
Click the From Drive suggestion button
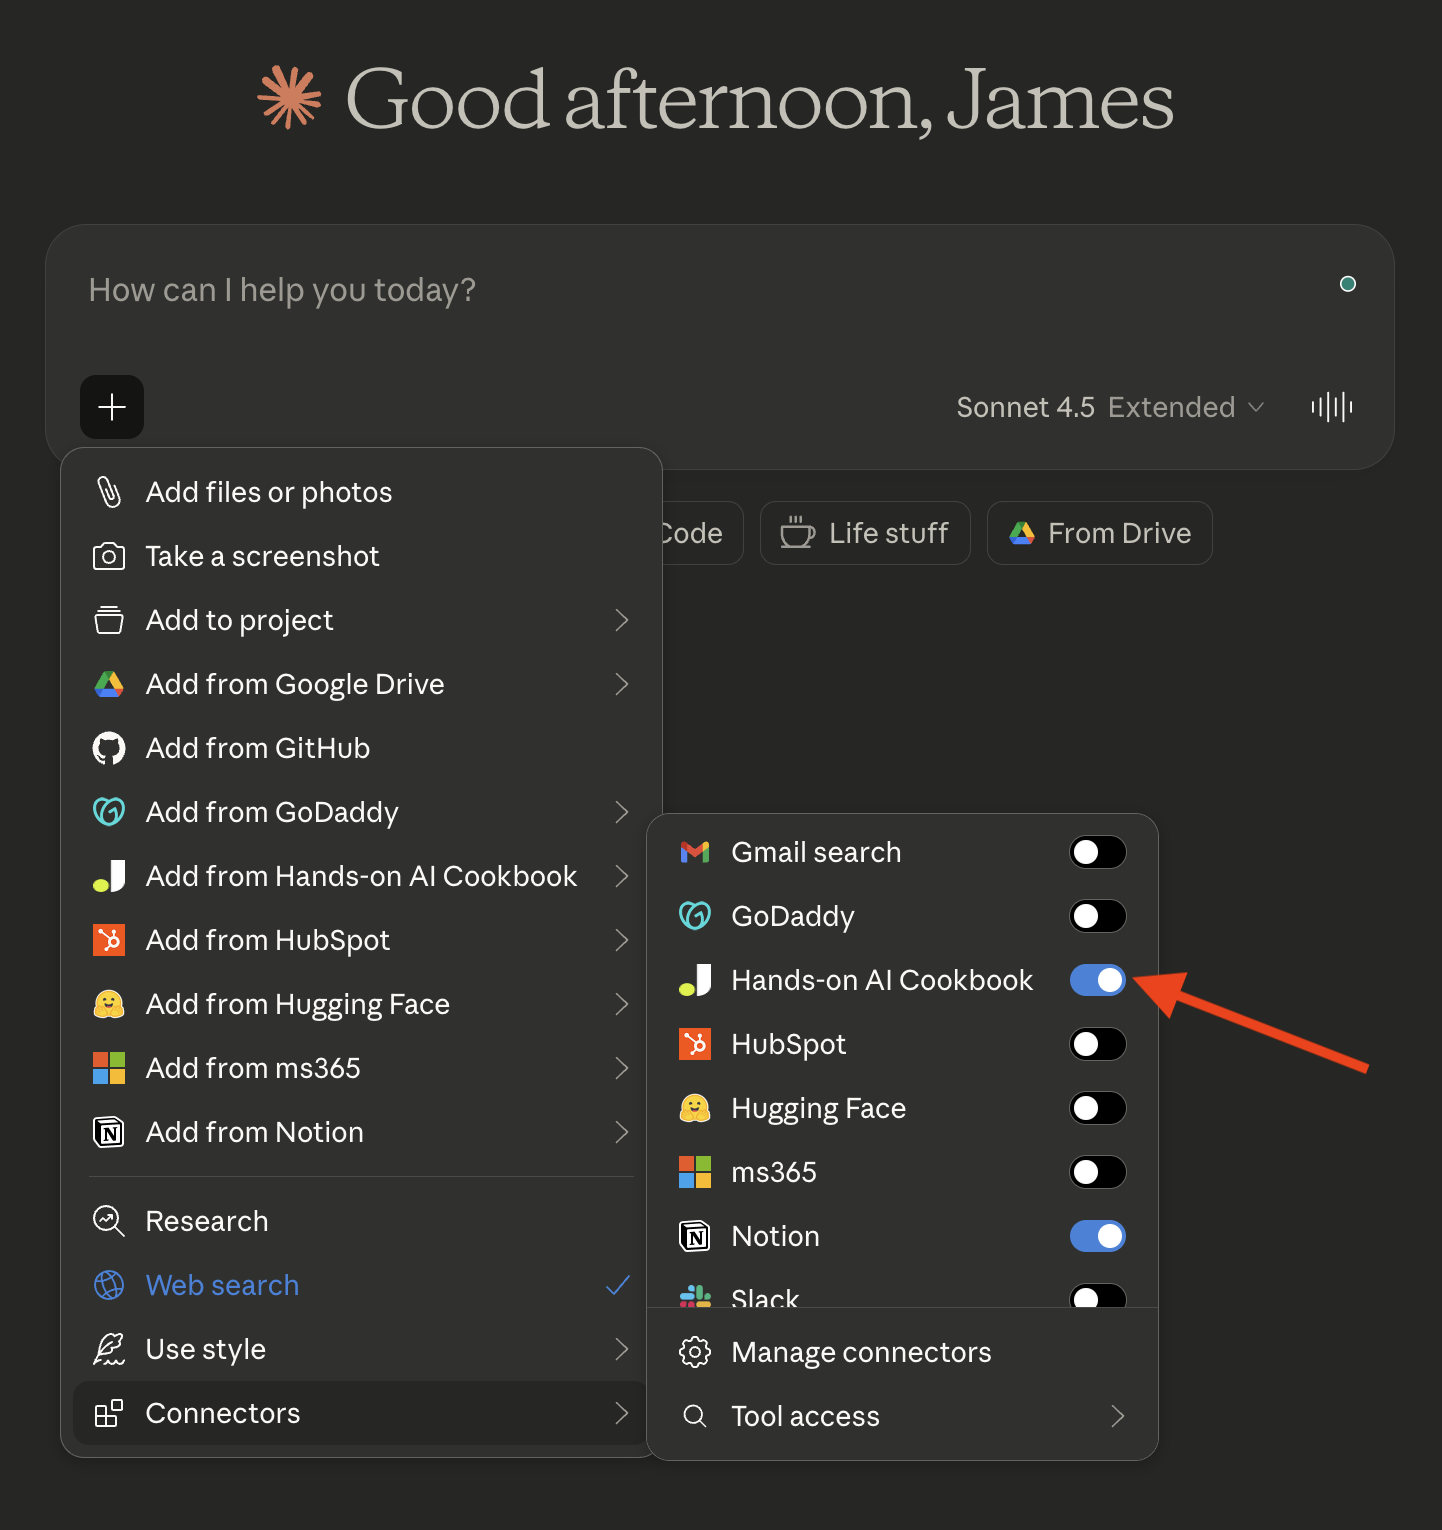1099,533
